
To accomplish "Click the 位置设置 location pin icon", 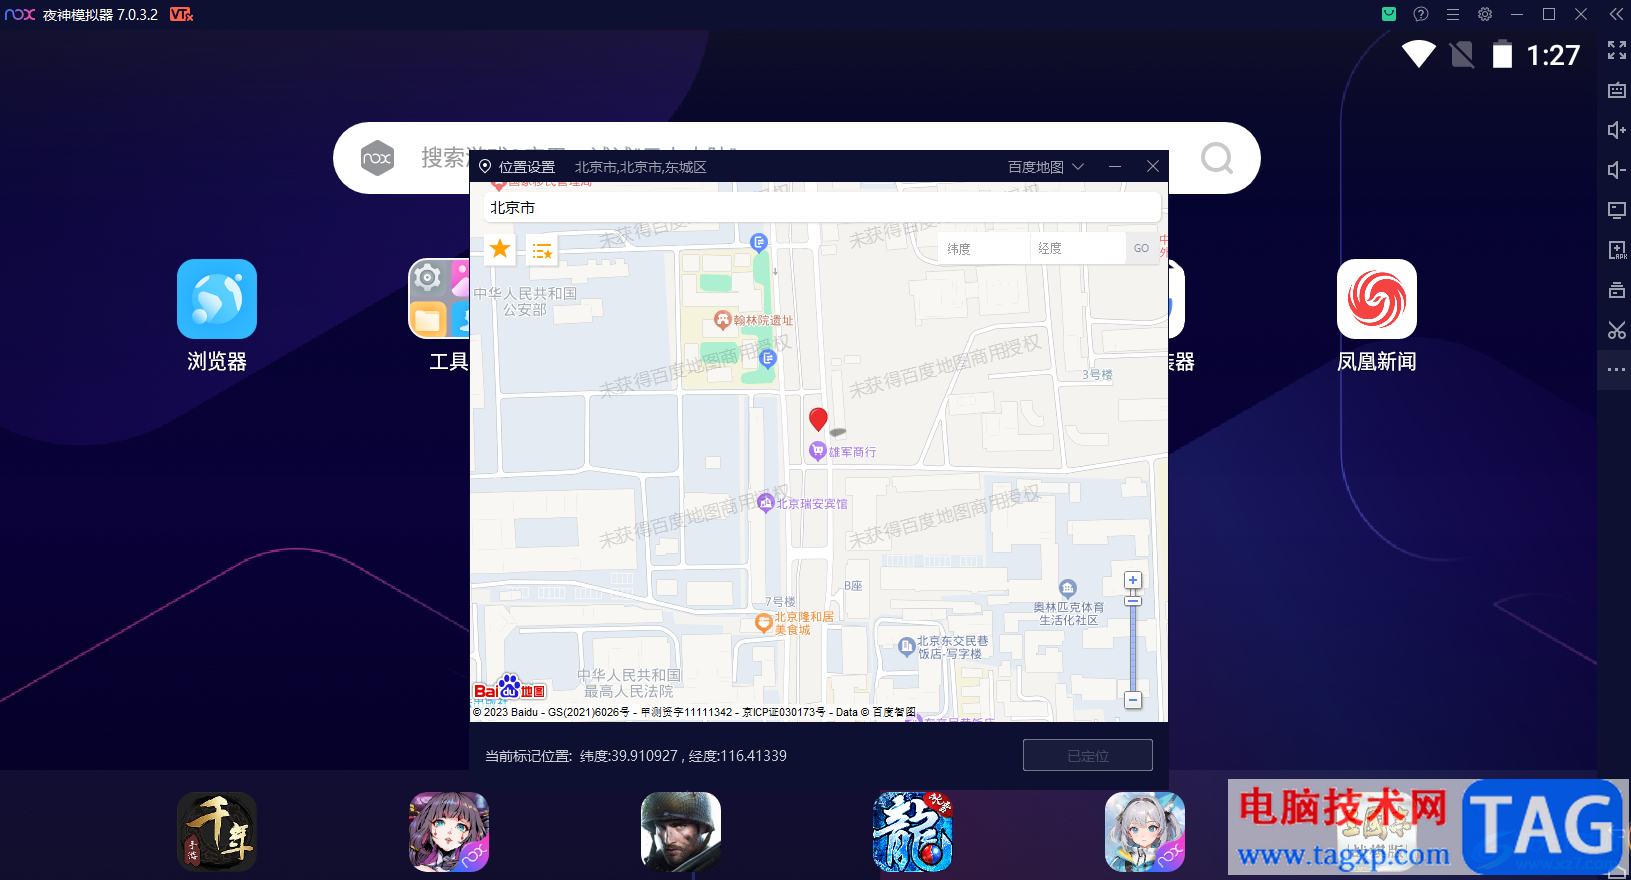I will [485, 167].
